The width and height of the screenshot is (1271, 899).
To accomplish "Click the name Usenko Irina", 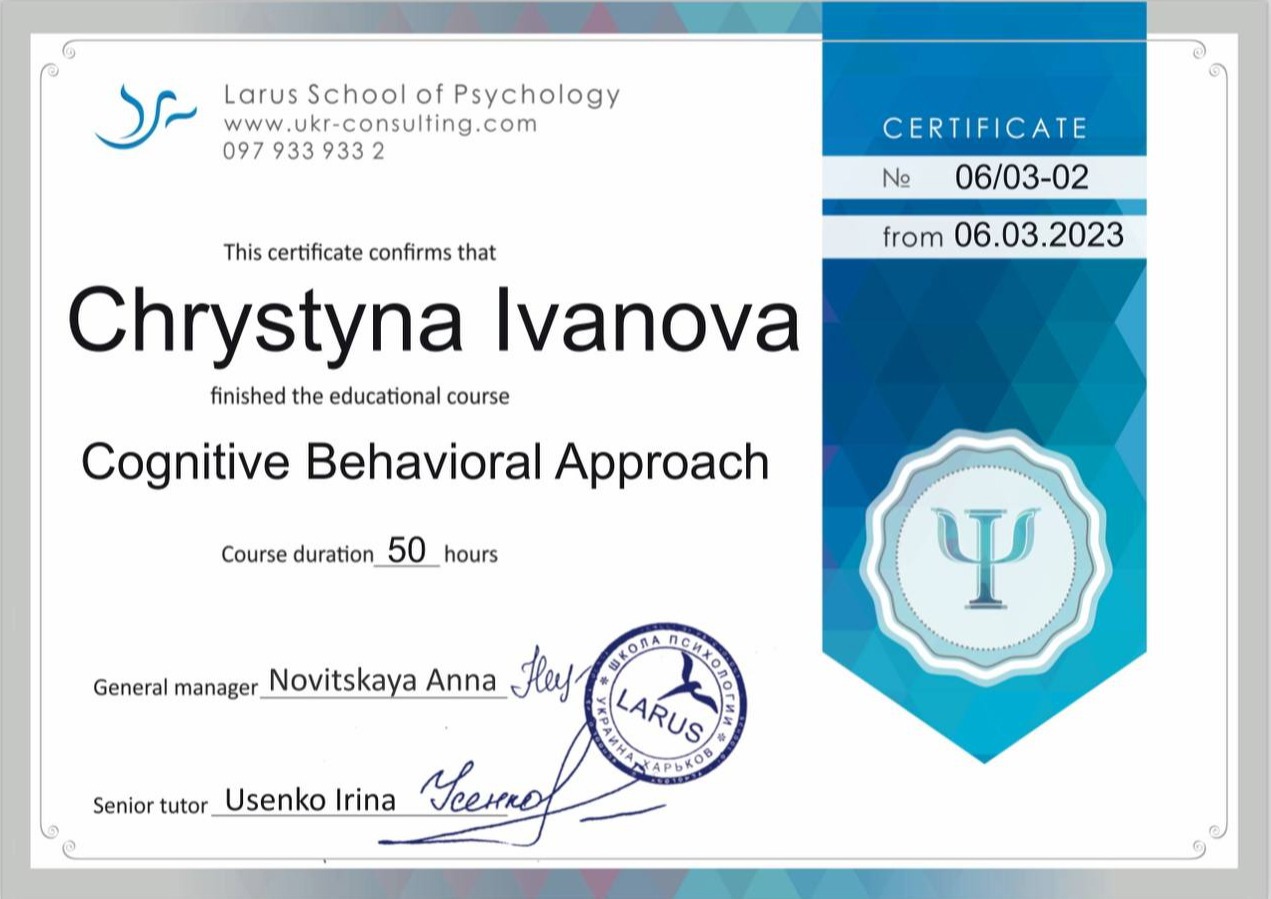I will 310,800.
